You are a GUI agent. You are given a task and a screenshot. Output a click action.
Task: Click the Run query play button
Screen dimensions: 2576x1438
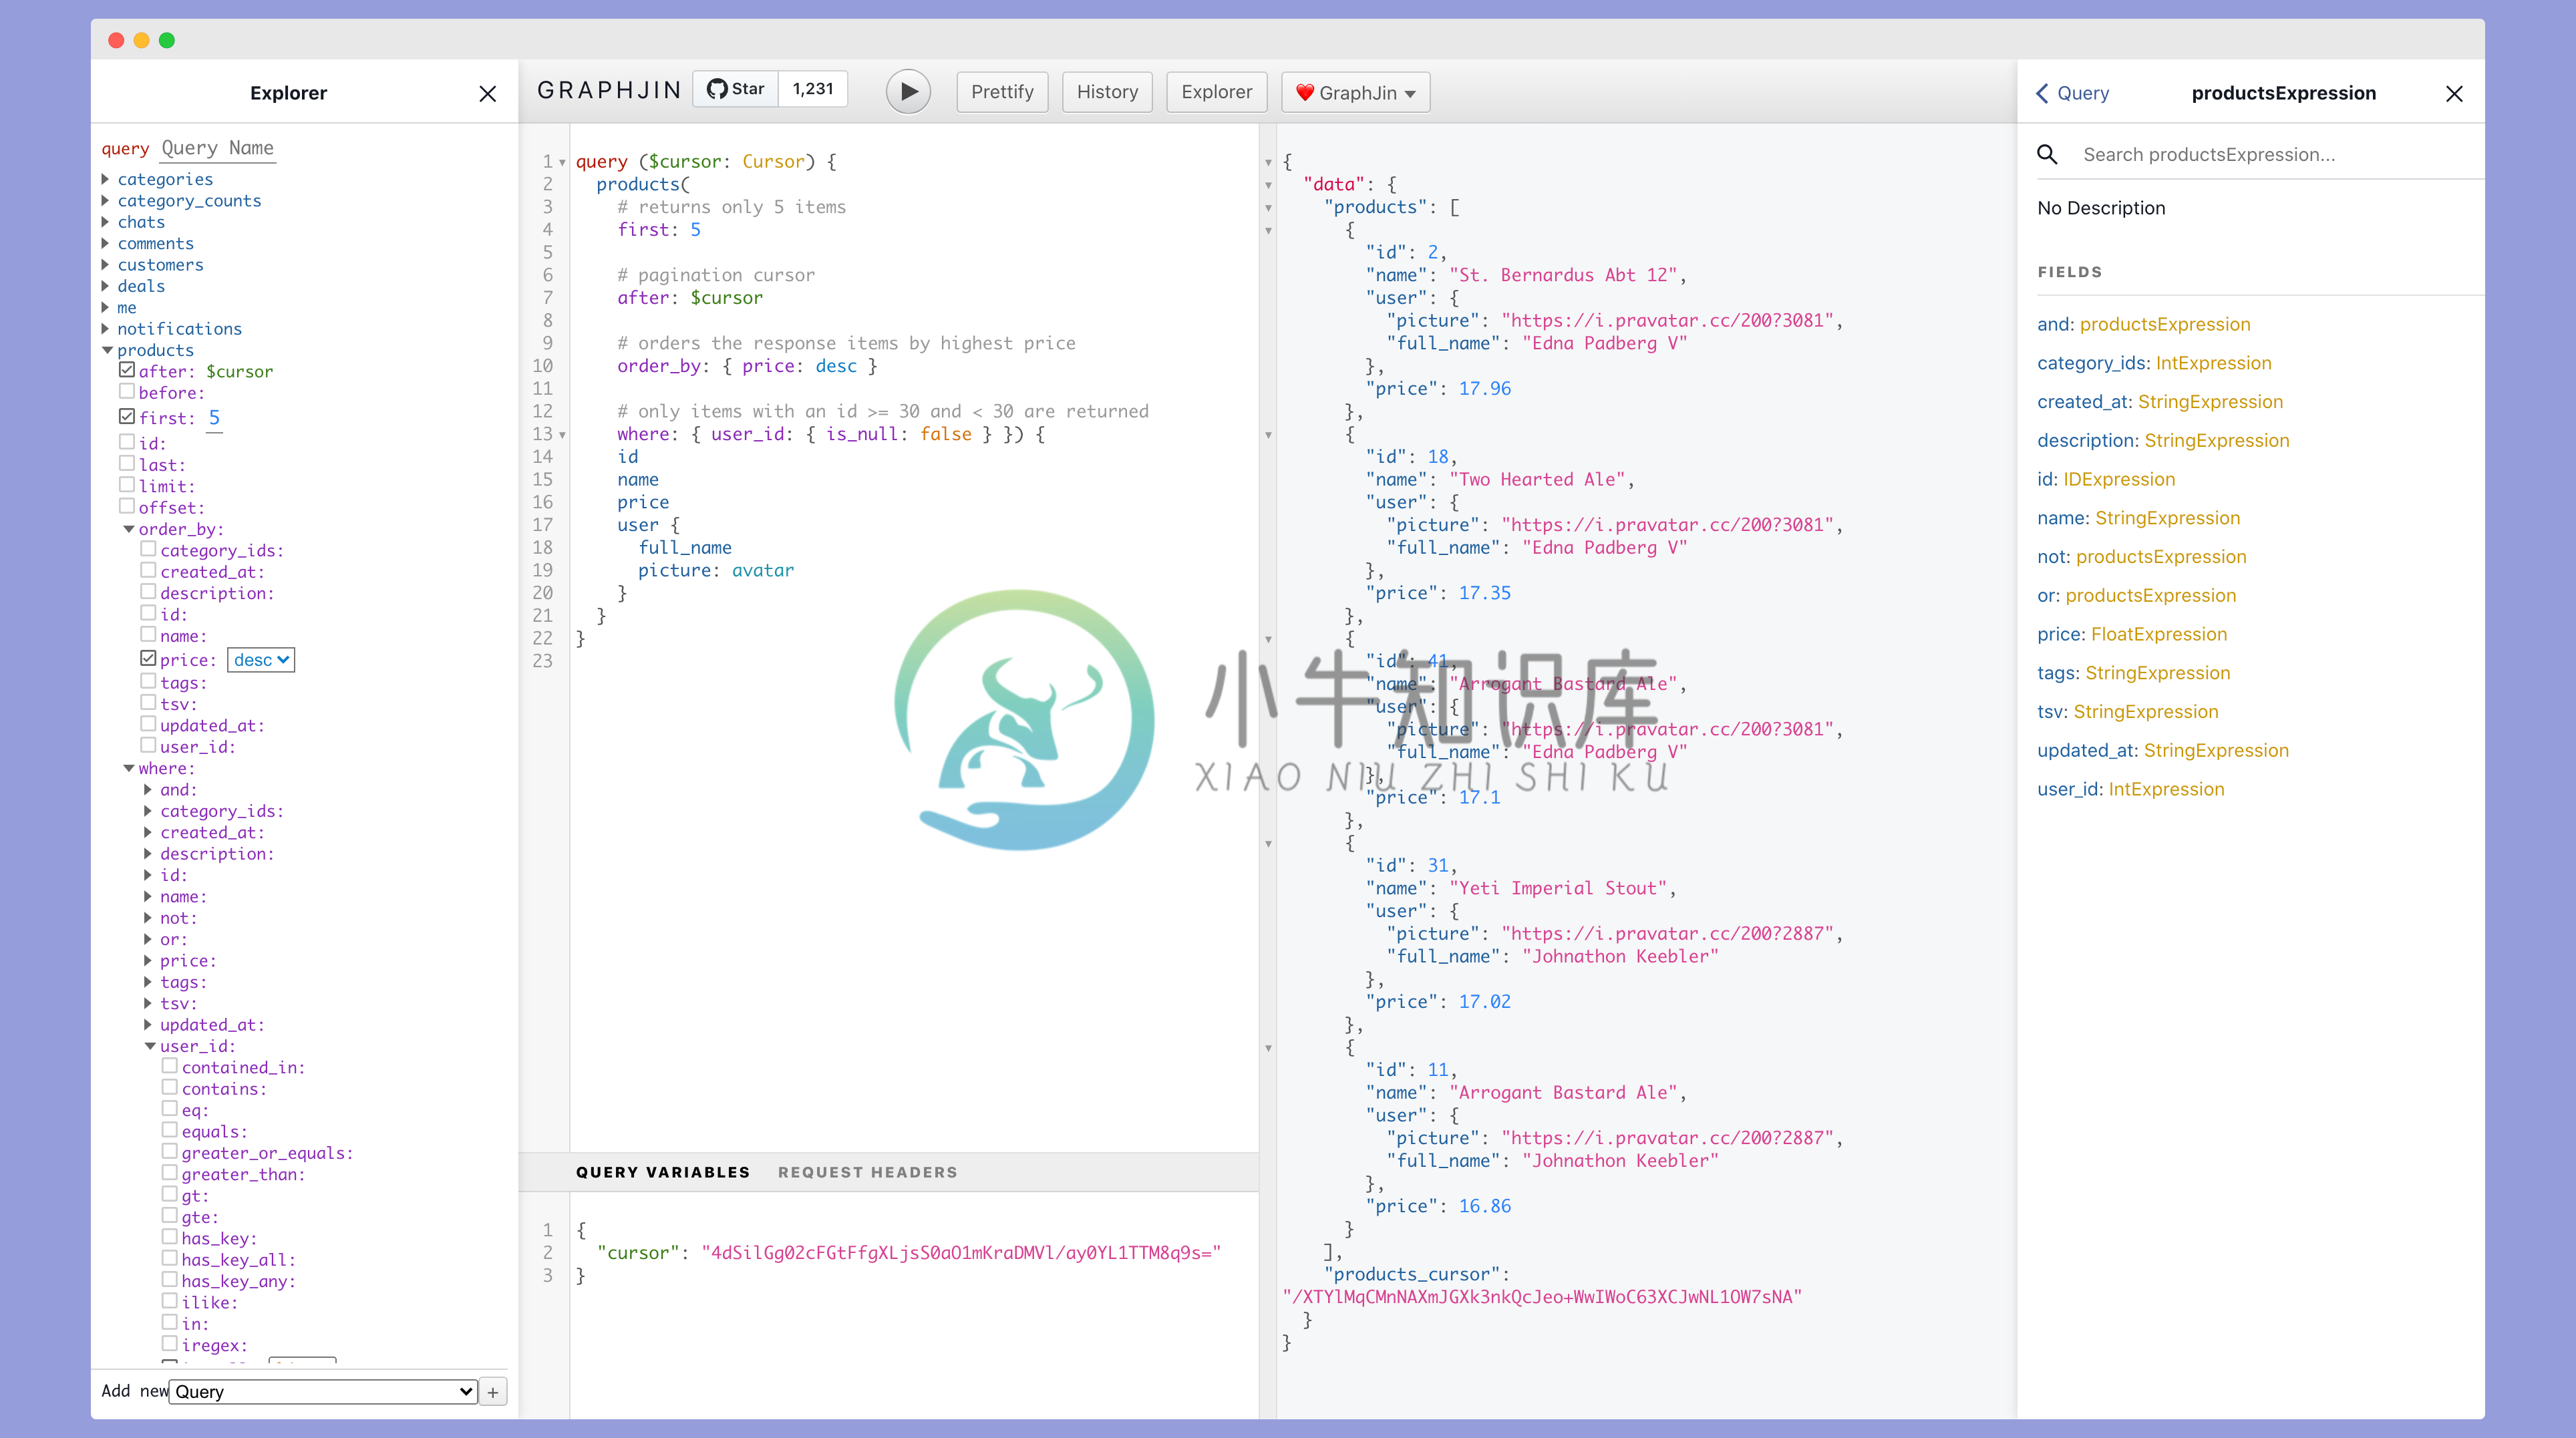tap(908, 92)
